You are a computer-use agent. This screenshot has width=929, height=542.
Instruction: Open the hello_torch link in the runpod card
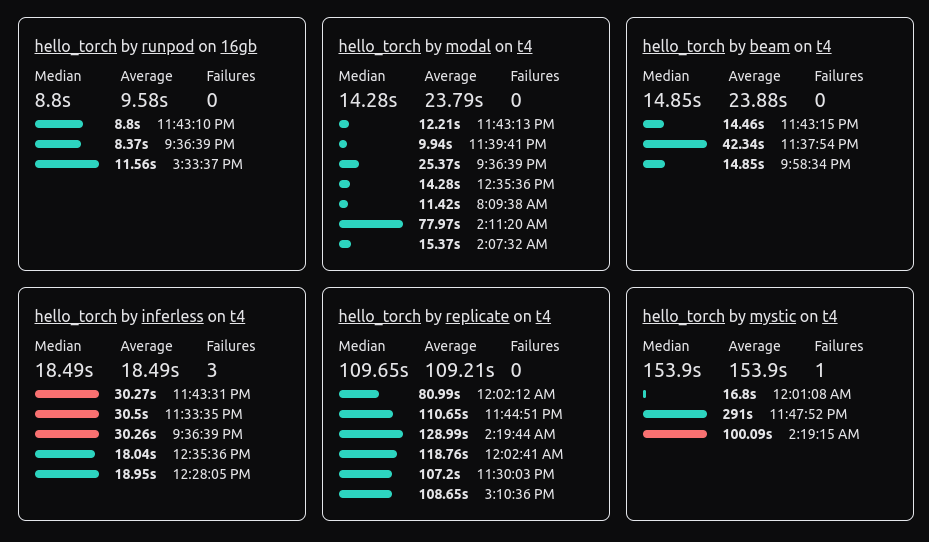(x=75, y=46)
